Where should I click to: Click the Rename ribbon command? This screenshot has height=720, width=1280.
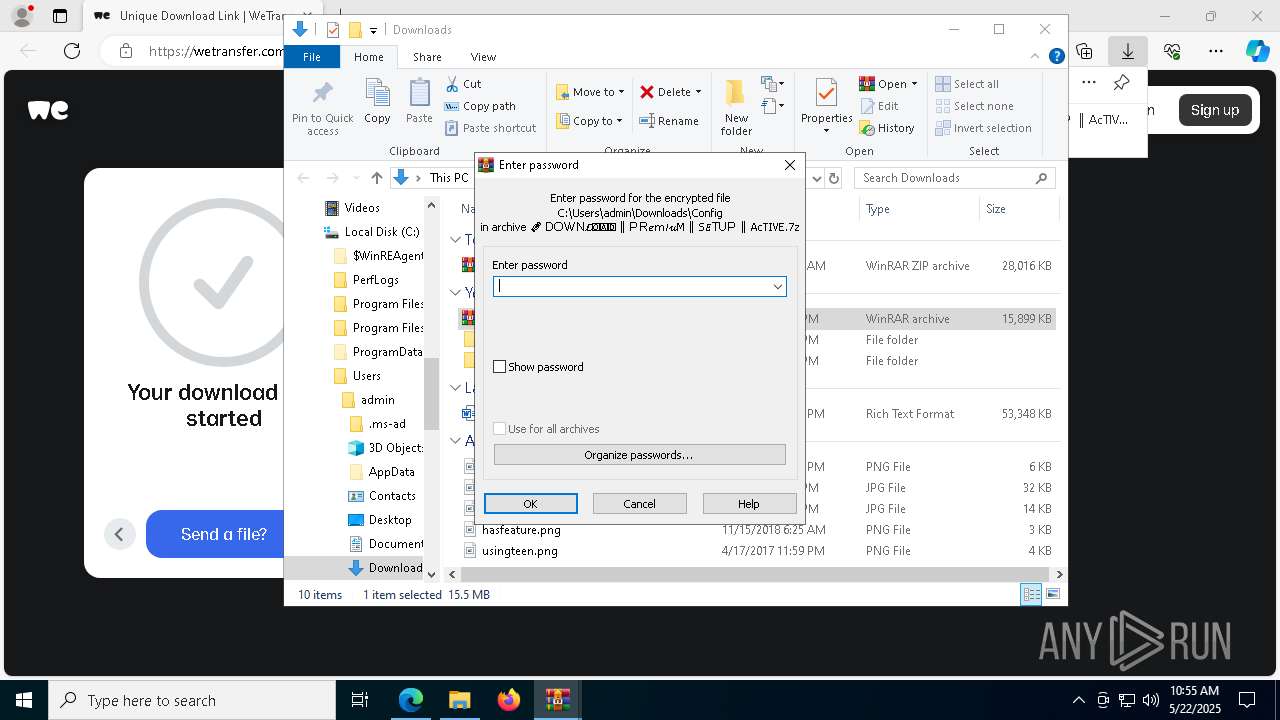click(x=669, y=121)
